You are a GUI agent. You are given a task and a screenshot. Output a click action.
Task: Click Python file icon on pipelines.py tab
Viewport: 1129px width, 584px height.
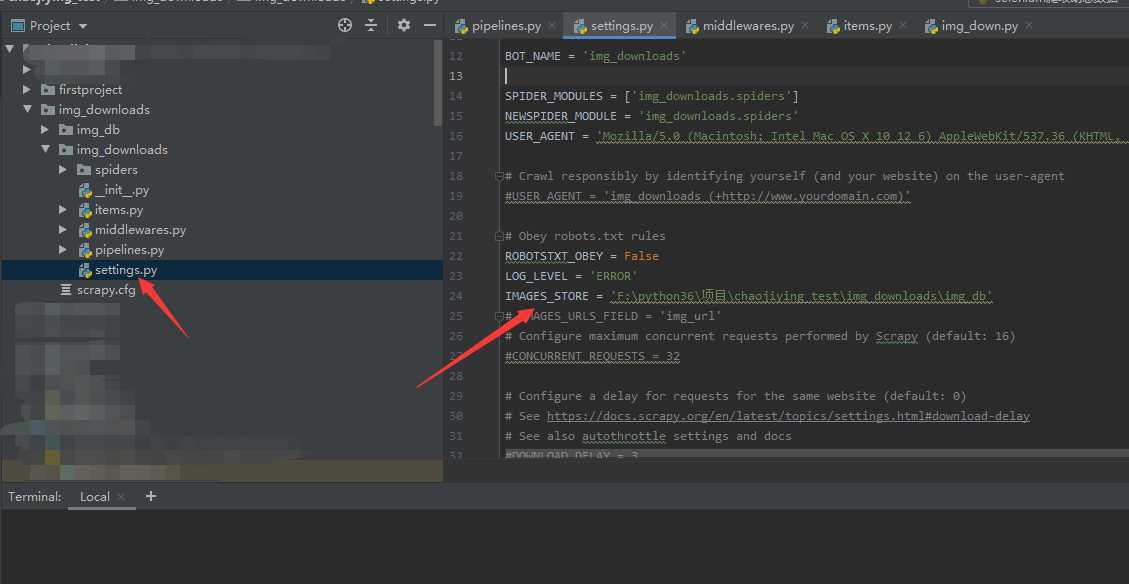(x=462, y=26)
